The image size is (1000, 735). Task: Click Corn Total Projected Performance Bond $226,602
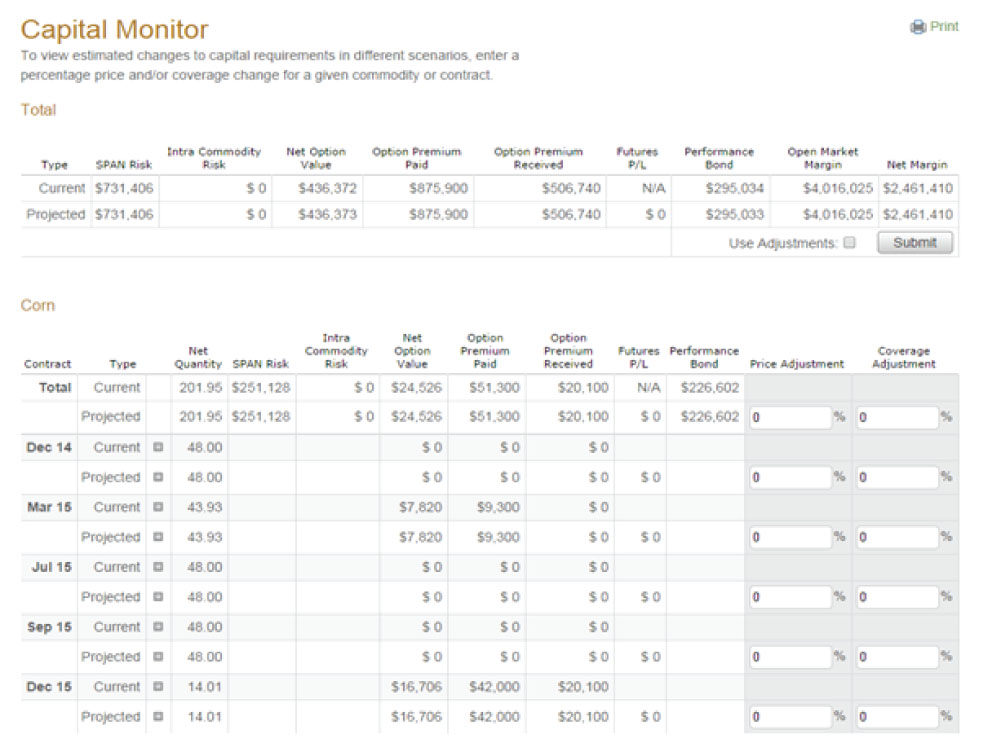(x=710, y=417)
